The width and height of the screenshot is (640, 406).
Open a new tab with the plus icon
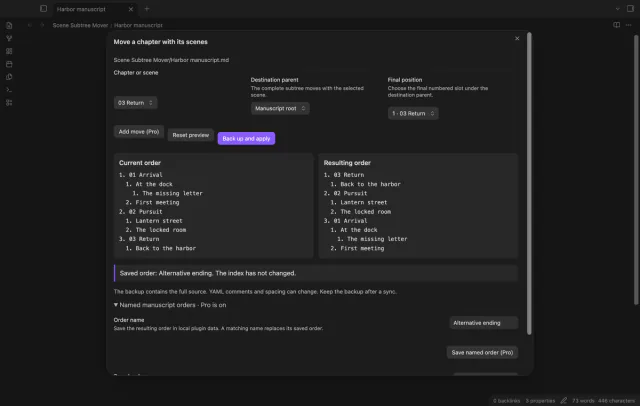click(147, 9)
